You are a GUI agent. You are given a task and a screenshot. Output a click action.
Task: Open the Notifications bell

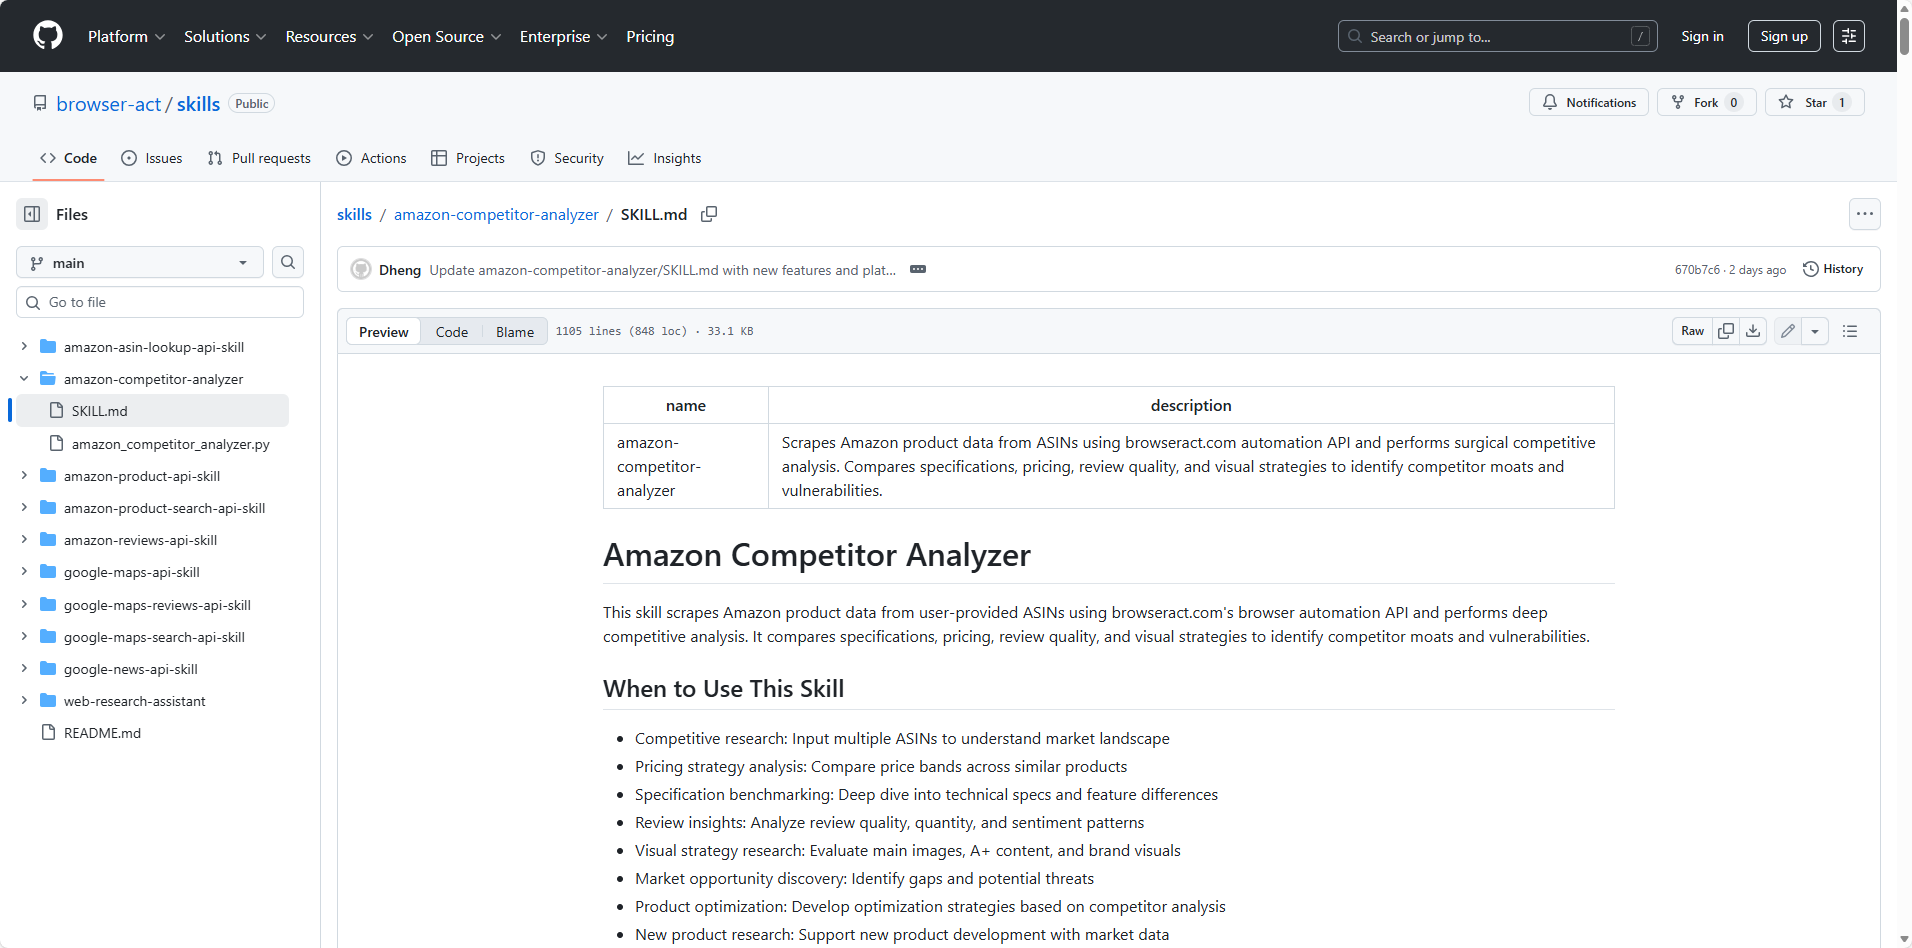pos(1589,102)
